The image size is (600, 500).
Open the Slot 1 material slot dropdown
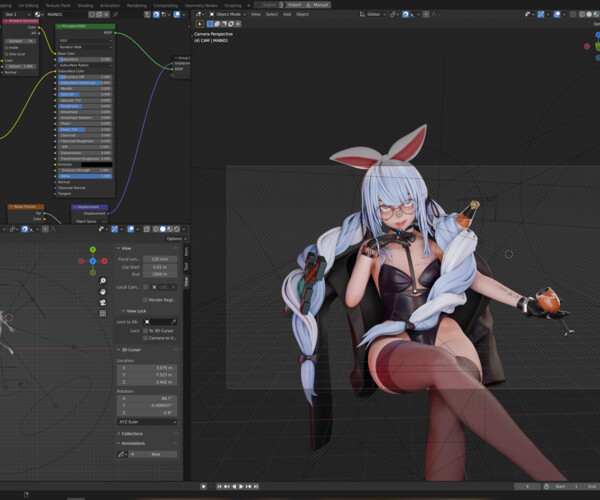coord(17,15)
